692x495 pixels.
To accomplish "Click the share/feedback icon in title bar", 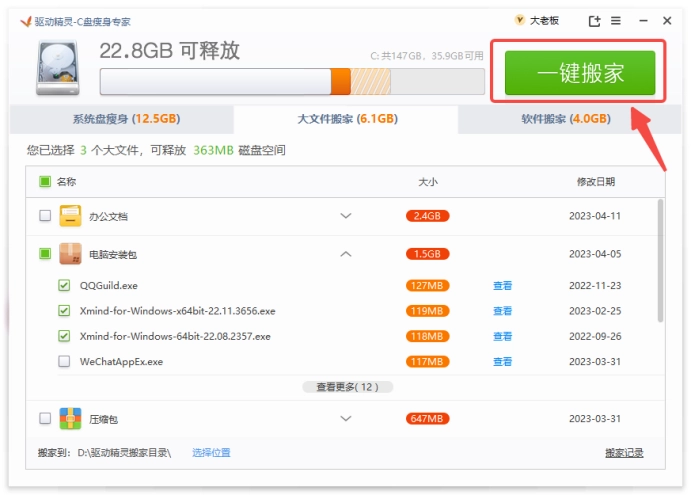I will point(595,21).
